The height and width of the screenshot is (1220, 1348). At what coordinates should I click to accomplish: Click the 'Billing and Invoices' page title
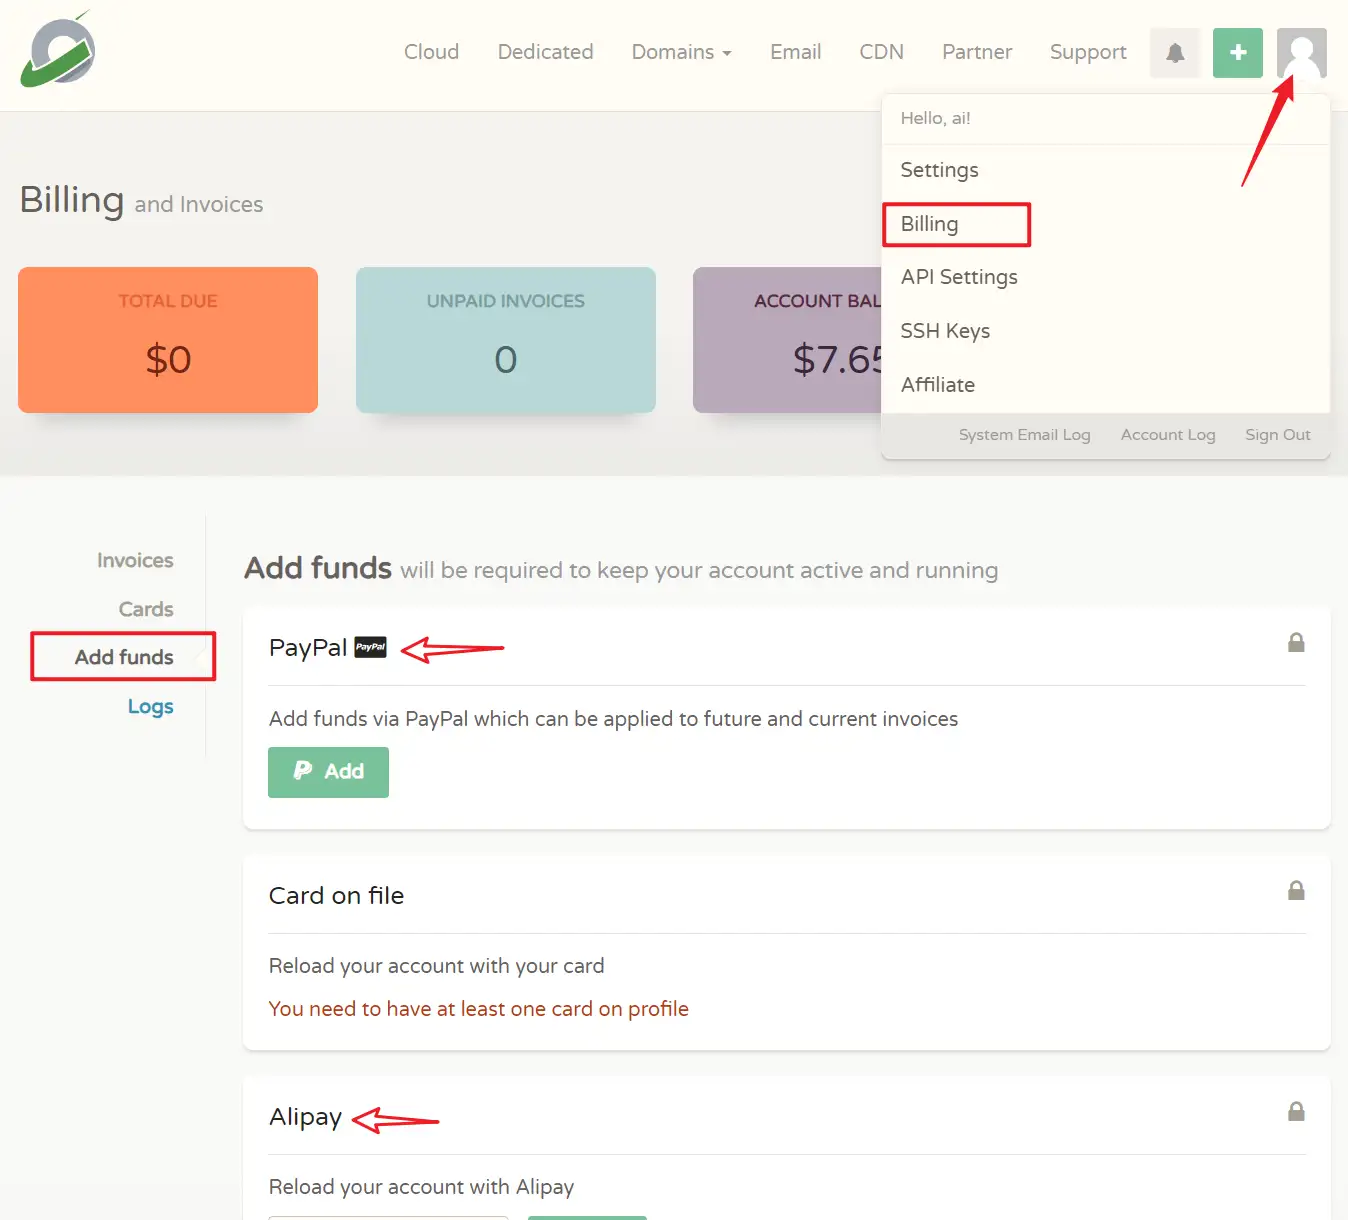[141, 201]
